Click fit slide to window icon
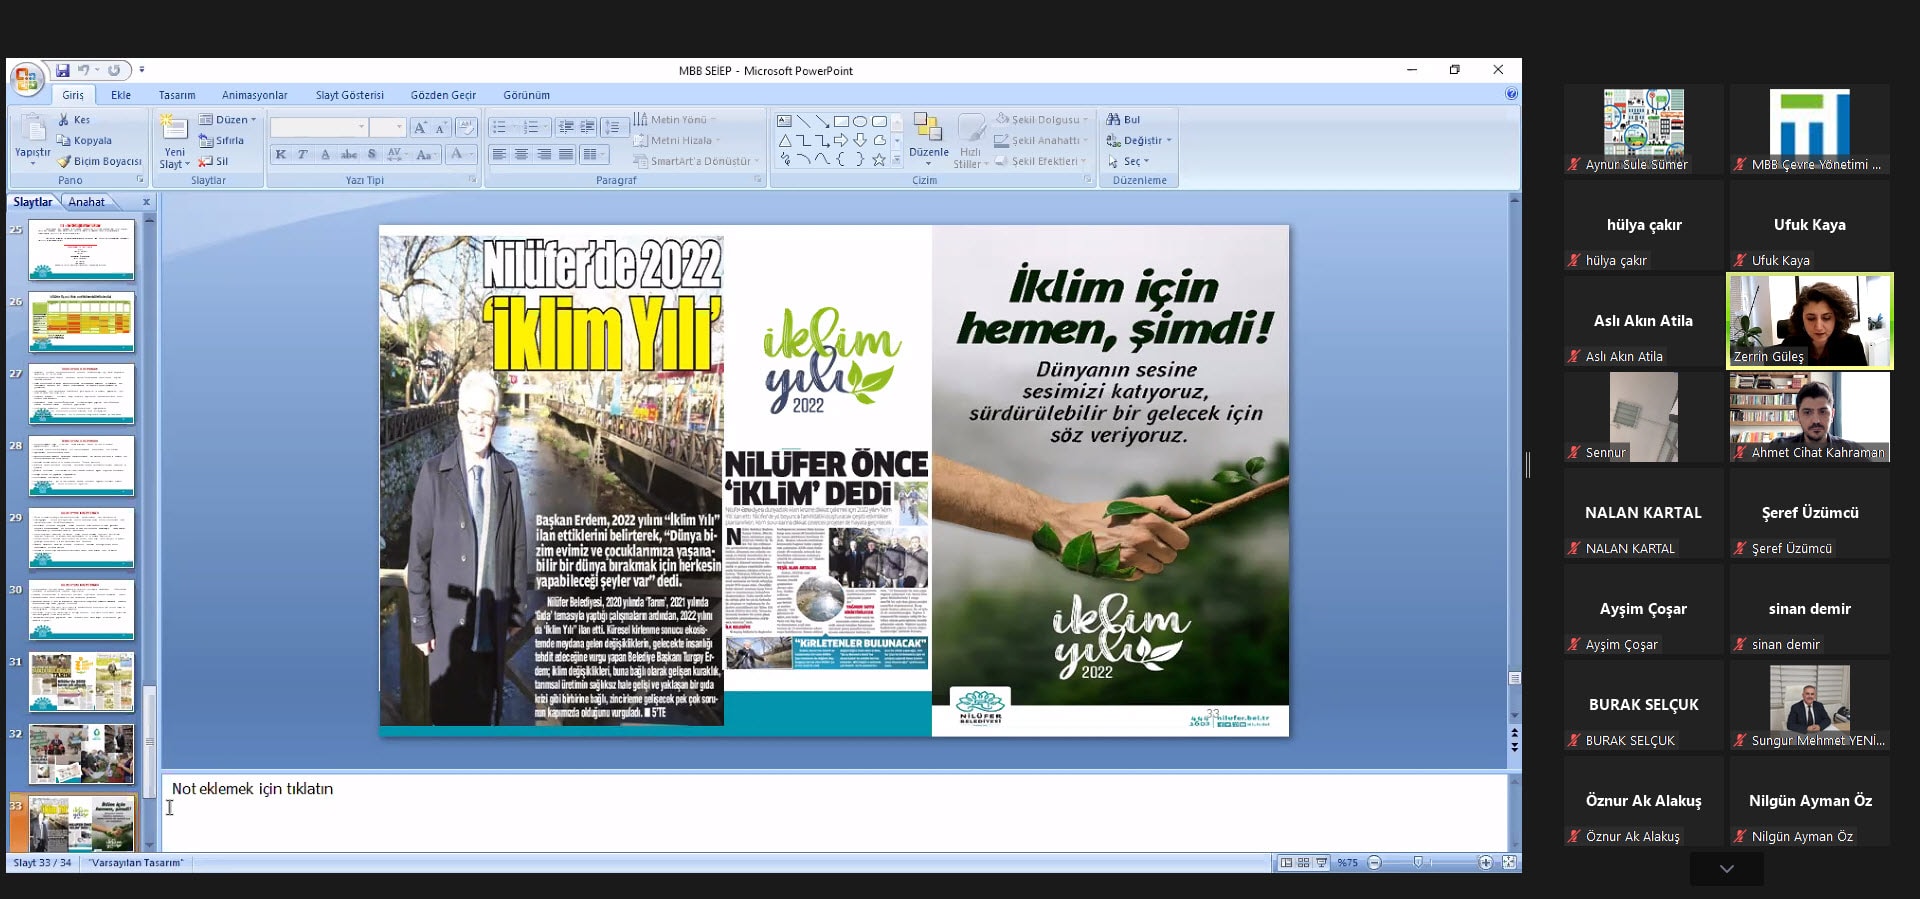 (1509, 862)
